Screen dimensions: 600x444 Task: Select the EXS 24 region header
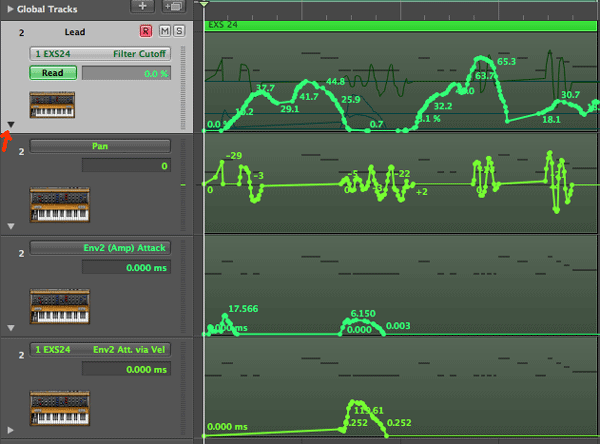(x=400, y=23)
